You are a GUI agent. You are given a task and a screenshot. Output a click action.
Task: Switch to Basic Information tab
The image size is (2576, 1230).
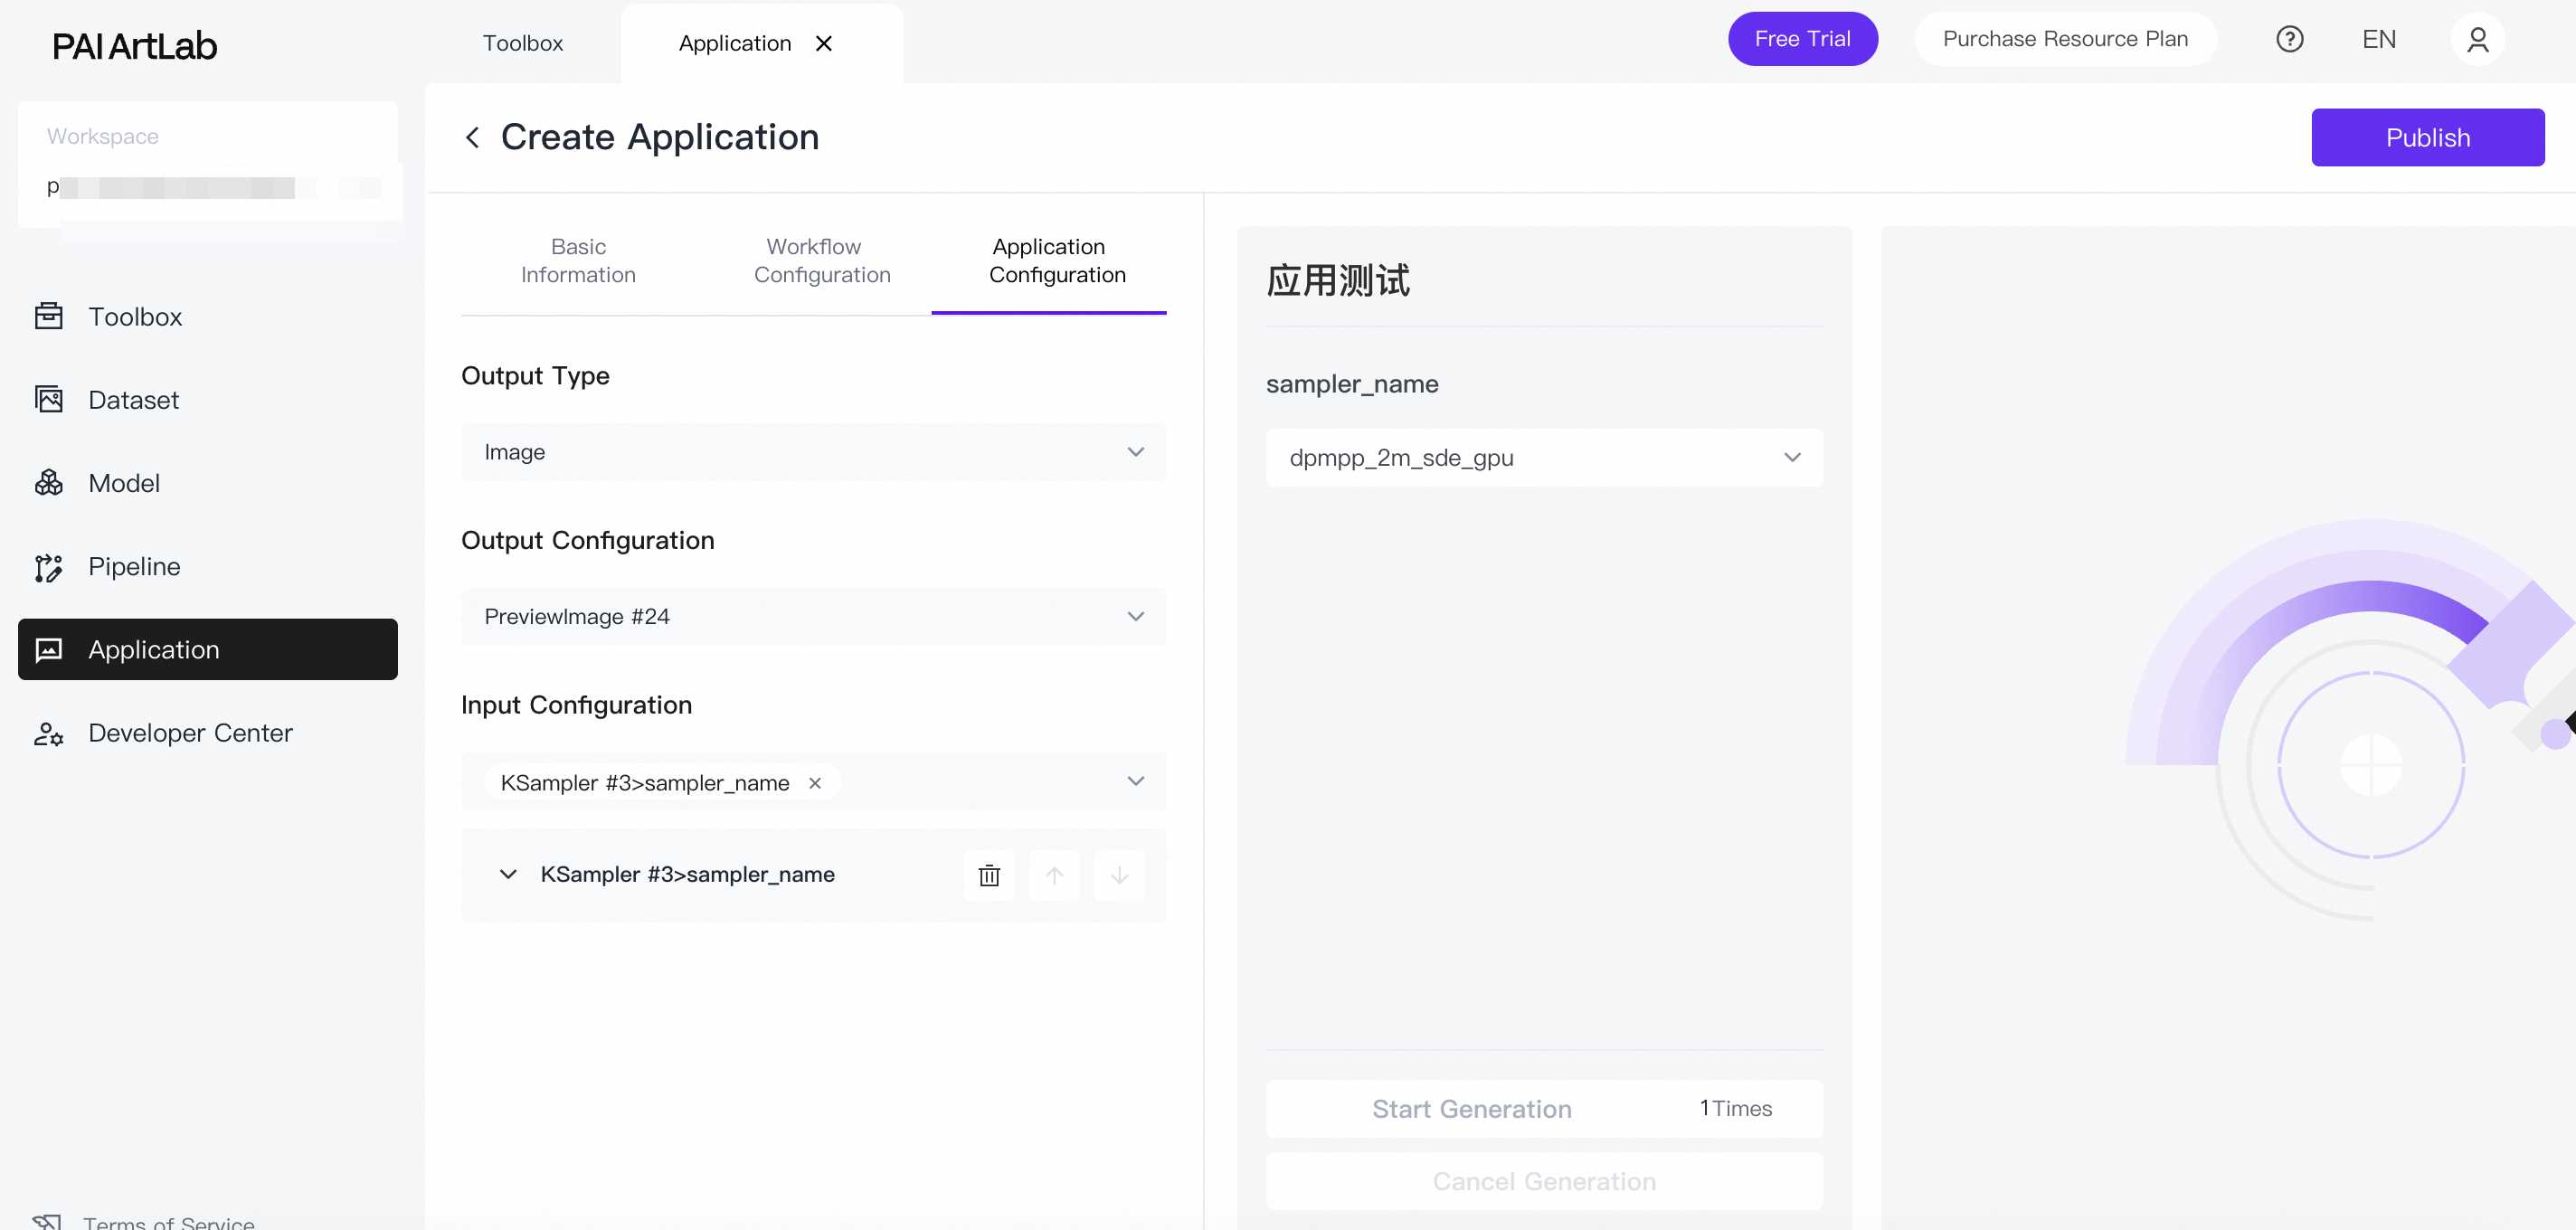click(578, 261)
